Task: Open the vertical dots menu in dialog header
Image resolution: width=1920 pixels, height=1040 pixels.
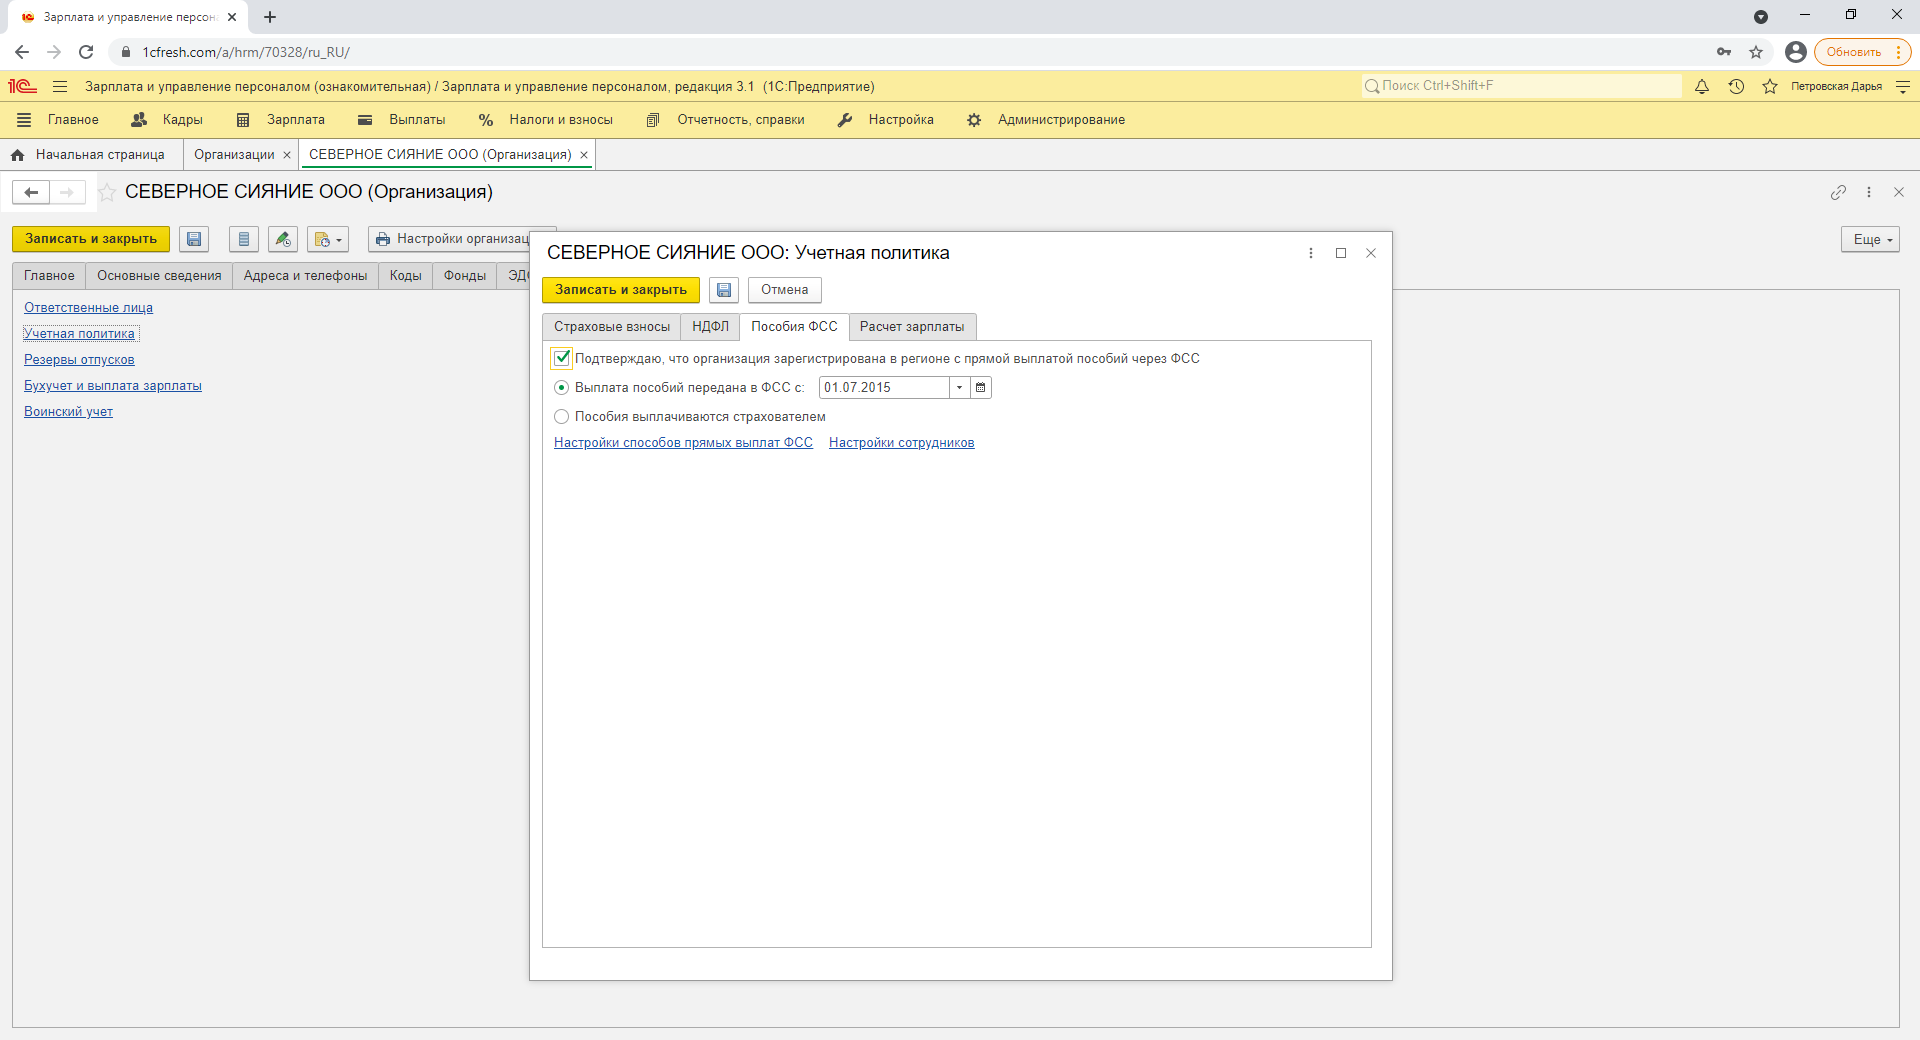Action: coord(1310,253)
